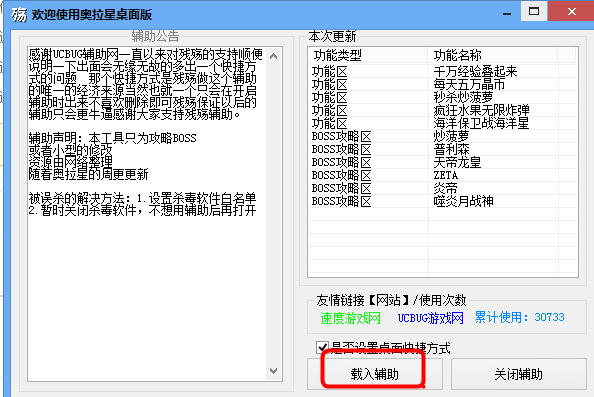Image resolution: width=594 pixels, height=397 pixels.
Task: Click the announcement scrollbar down arrow
Action: [274, 371]
